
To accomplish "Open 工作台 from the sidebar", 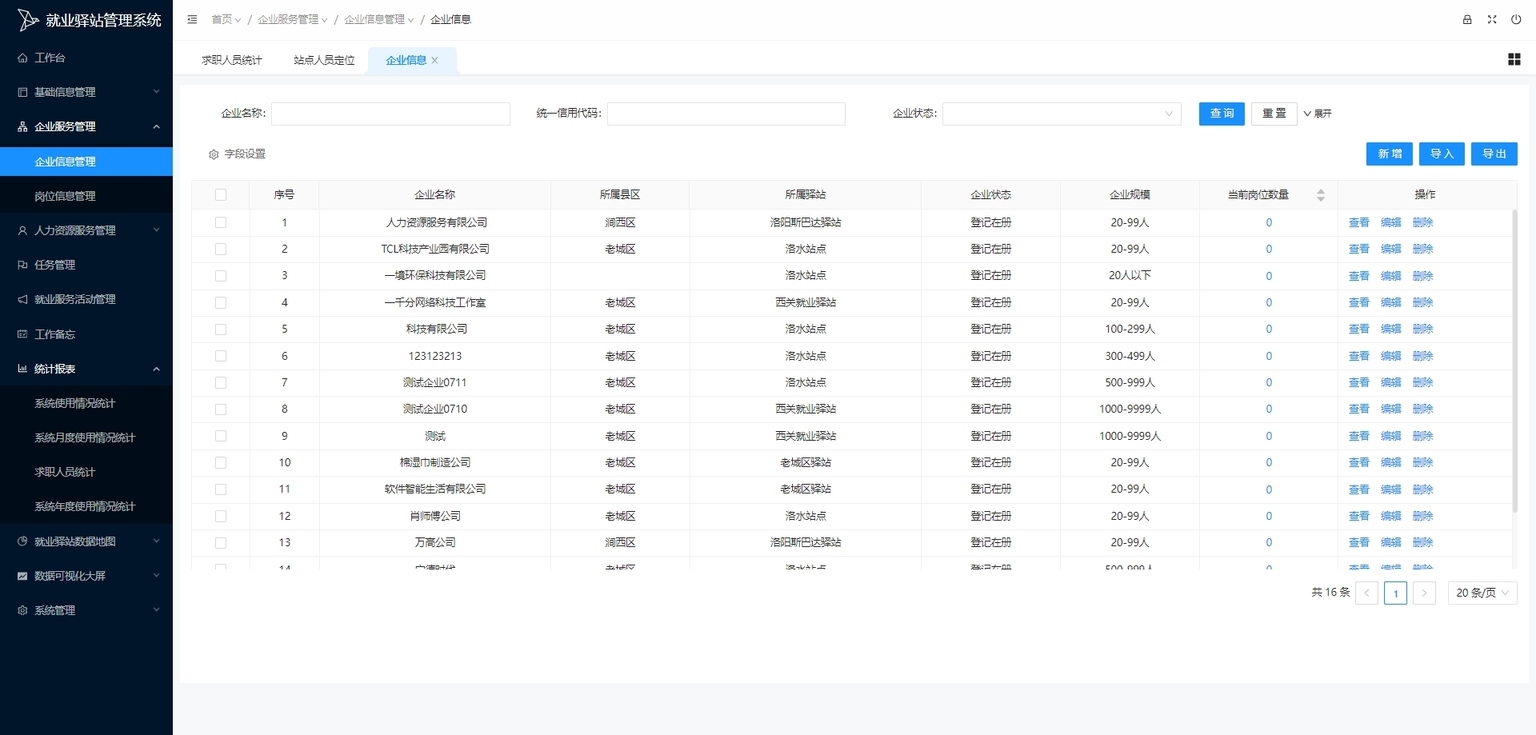I will point(50,58).
